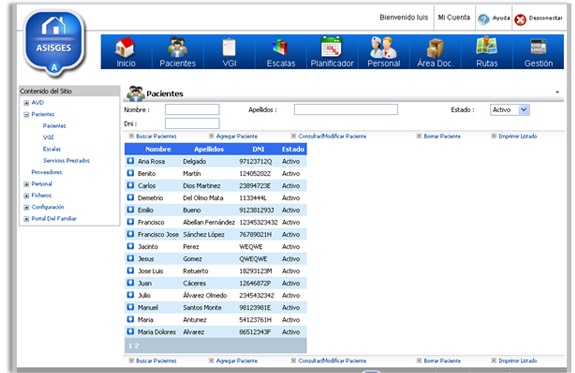Select row icon for Juan Cáceres

(131, 282)
